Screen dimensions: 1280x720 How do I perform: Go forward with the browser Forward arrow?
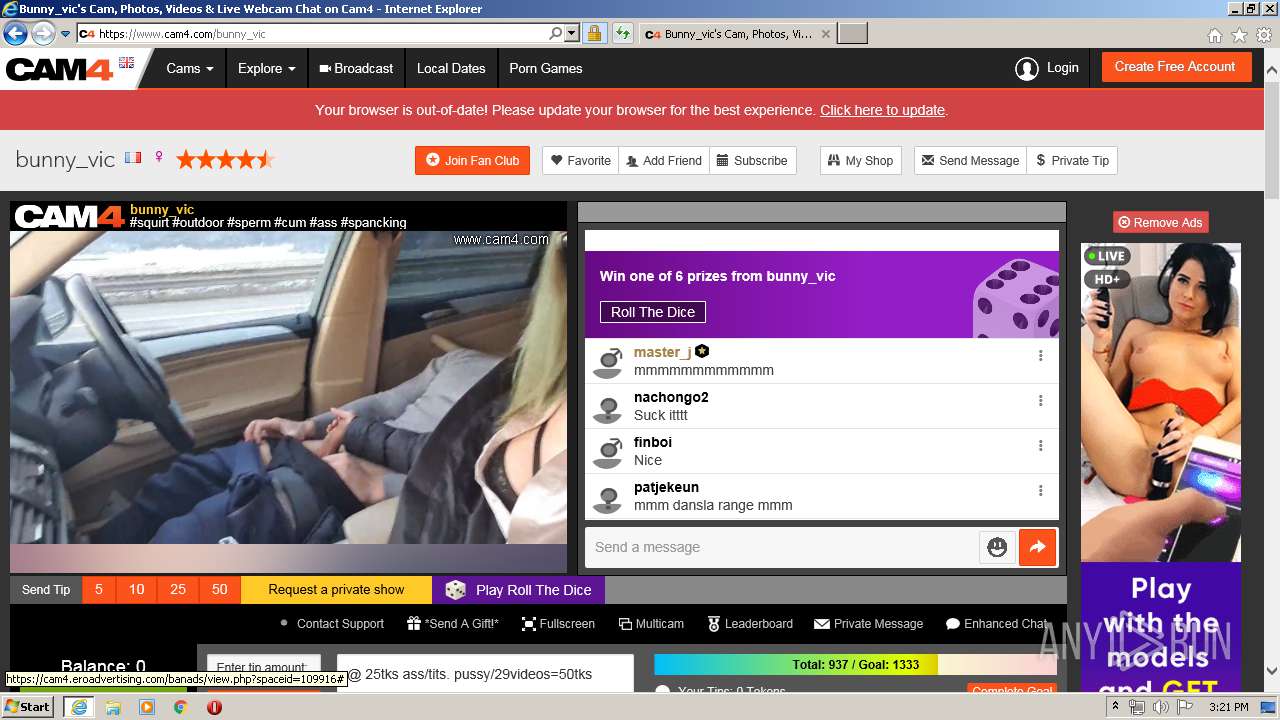[43, 33]
